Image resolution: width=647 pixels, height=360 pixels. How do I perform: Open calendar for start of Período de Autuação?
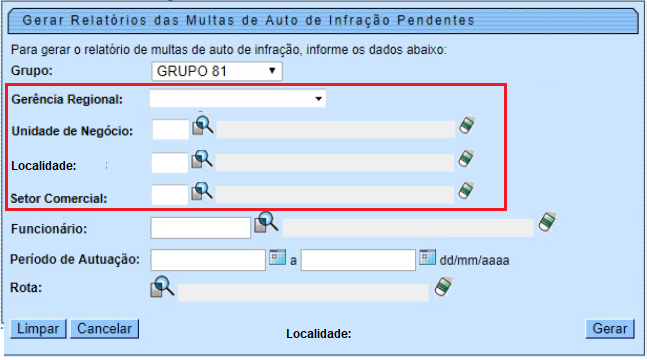tap(277, 257)
